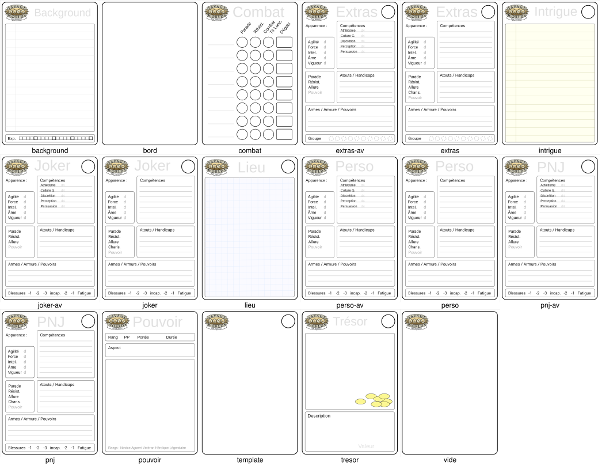This screenshot has width=600, height=464.
Task: Click the first top circle in the Combat grid
Action: tap(242, 42)
